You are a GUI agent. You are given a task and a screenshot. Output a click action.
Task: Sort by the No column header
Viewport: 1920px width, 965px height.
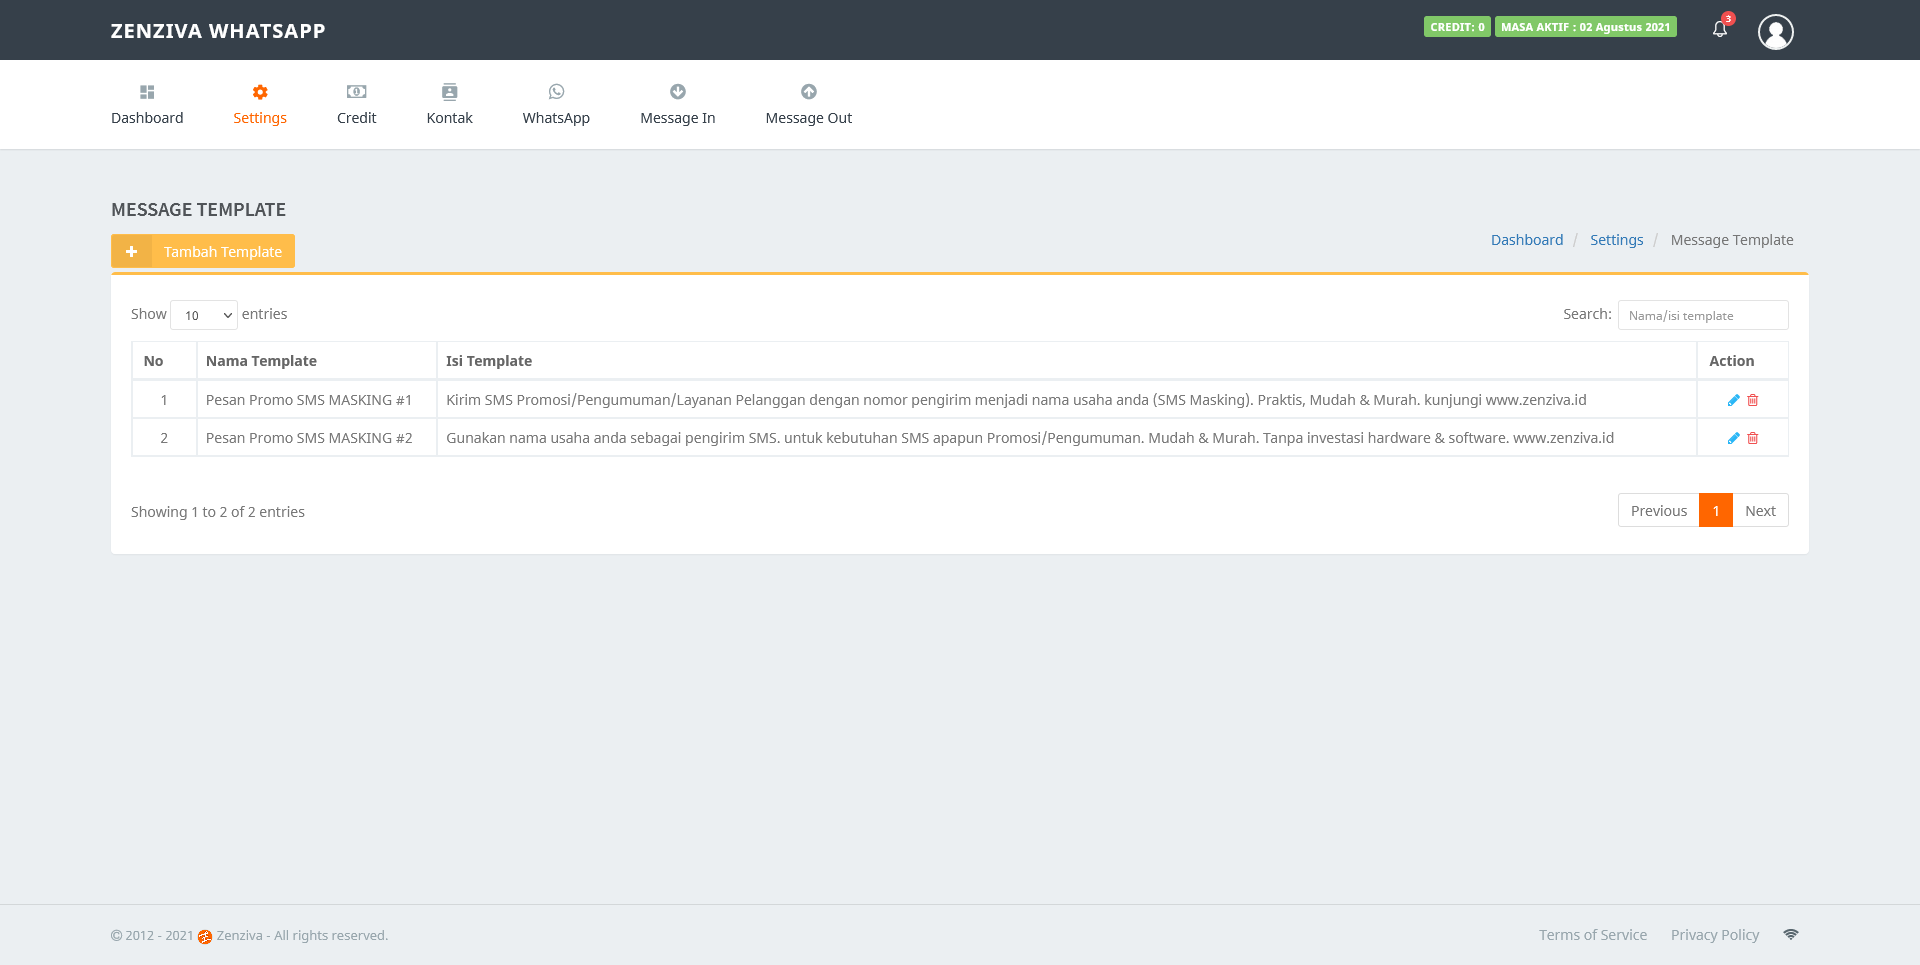click(x=164, y=361)
